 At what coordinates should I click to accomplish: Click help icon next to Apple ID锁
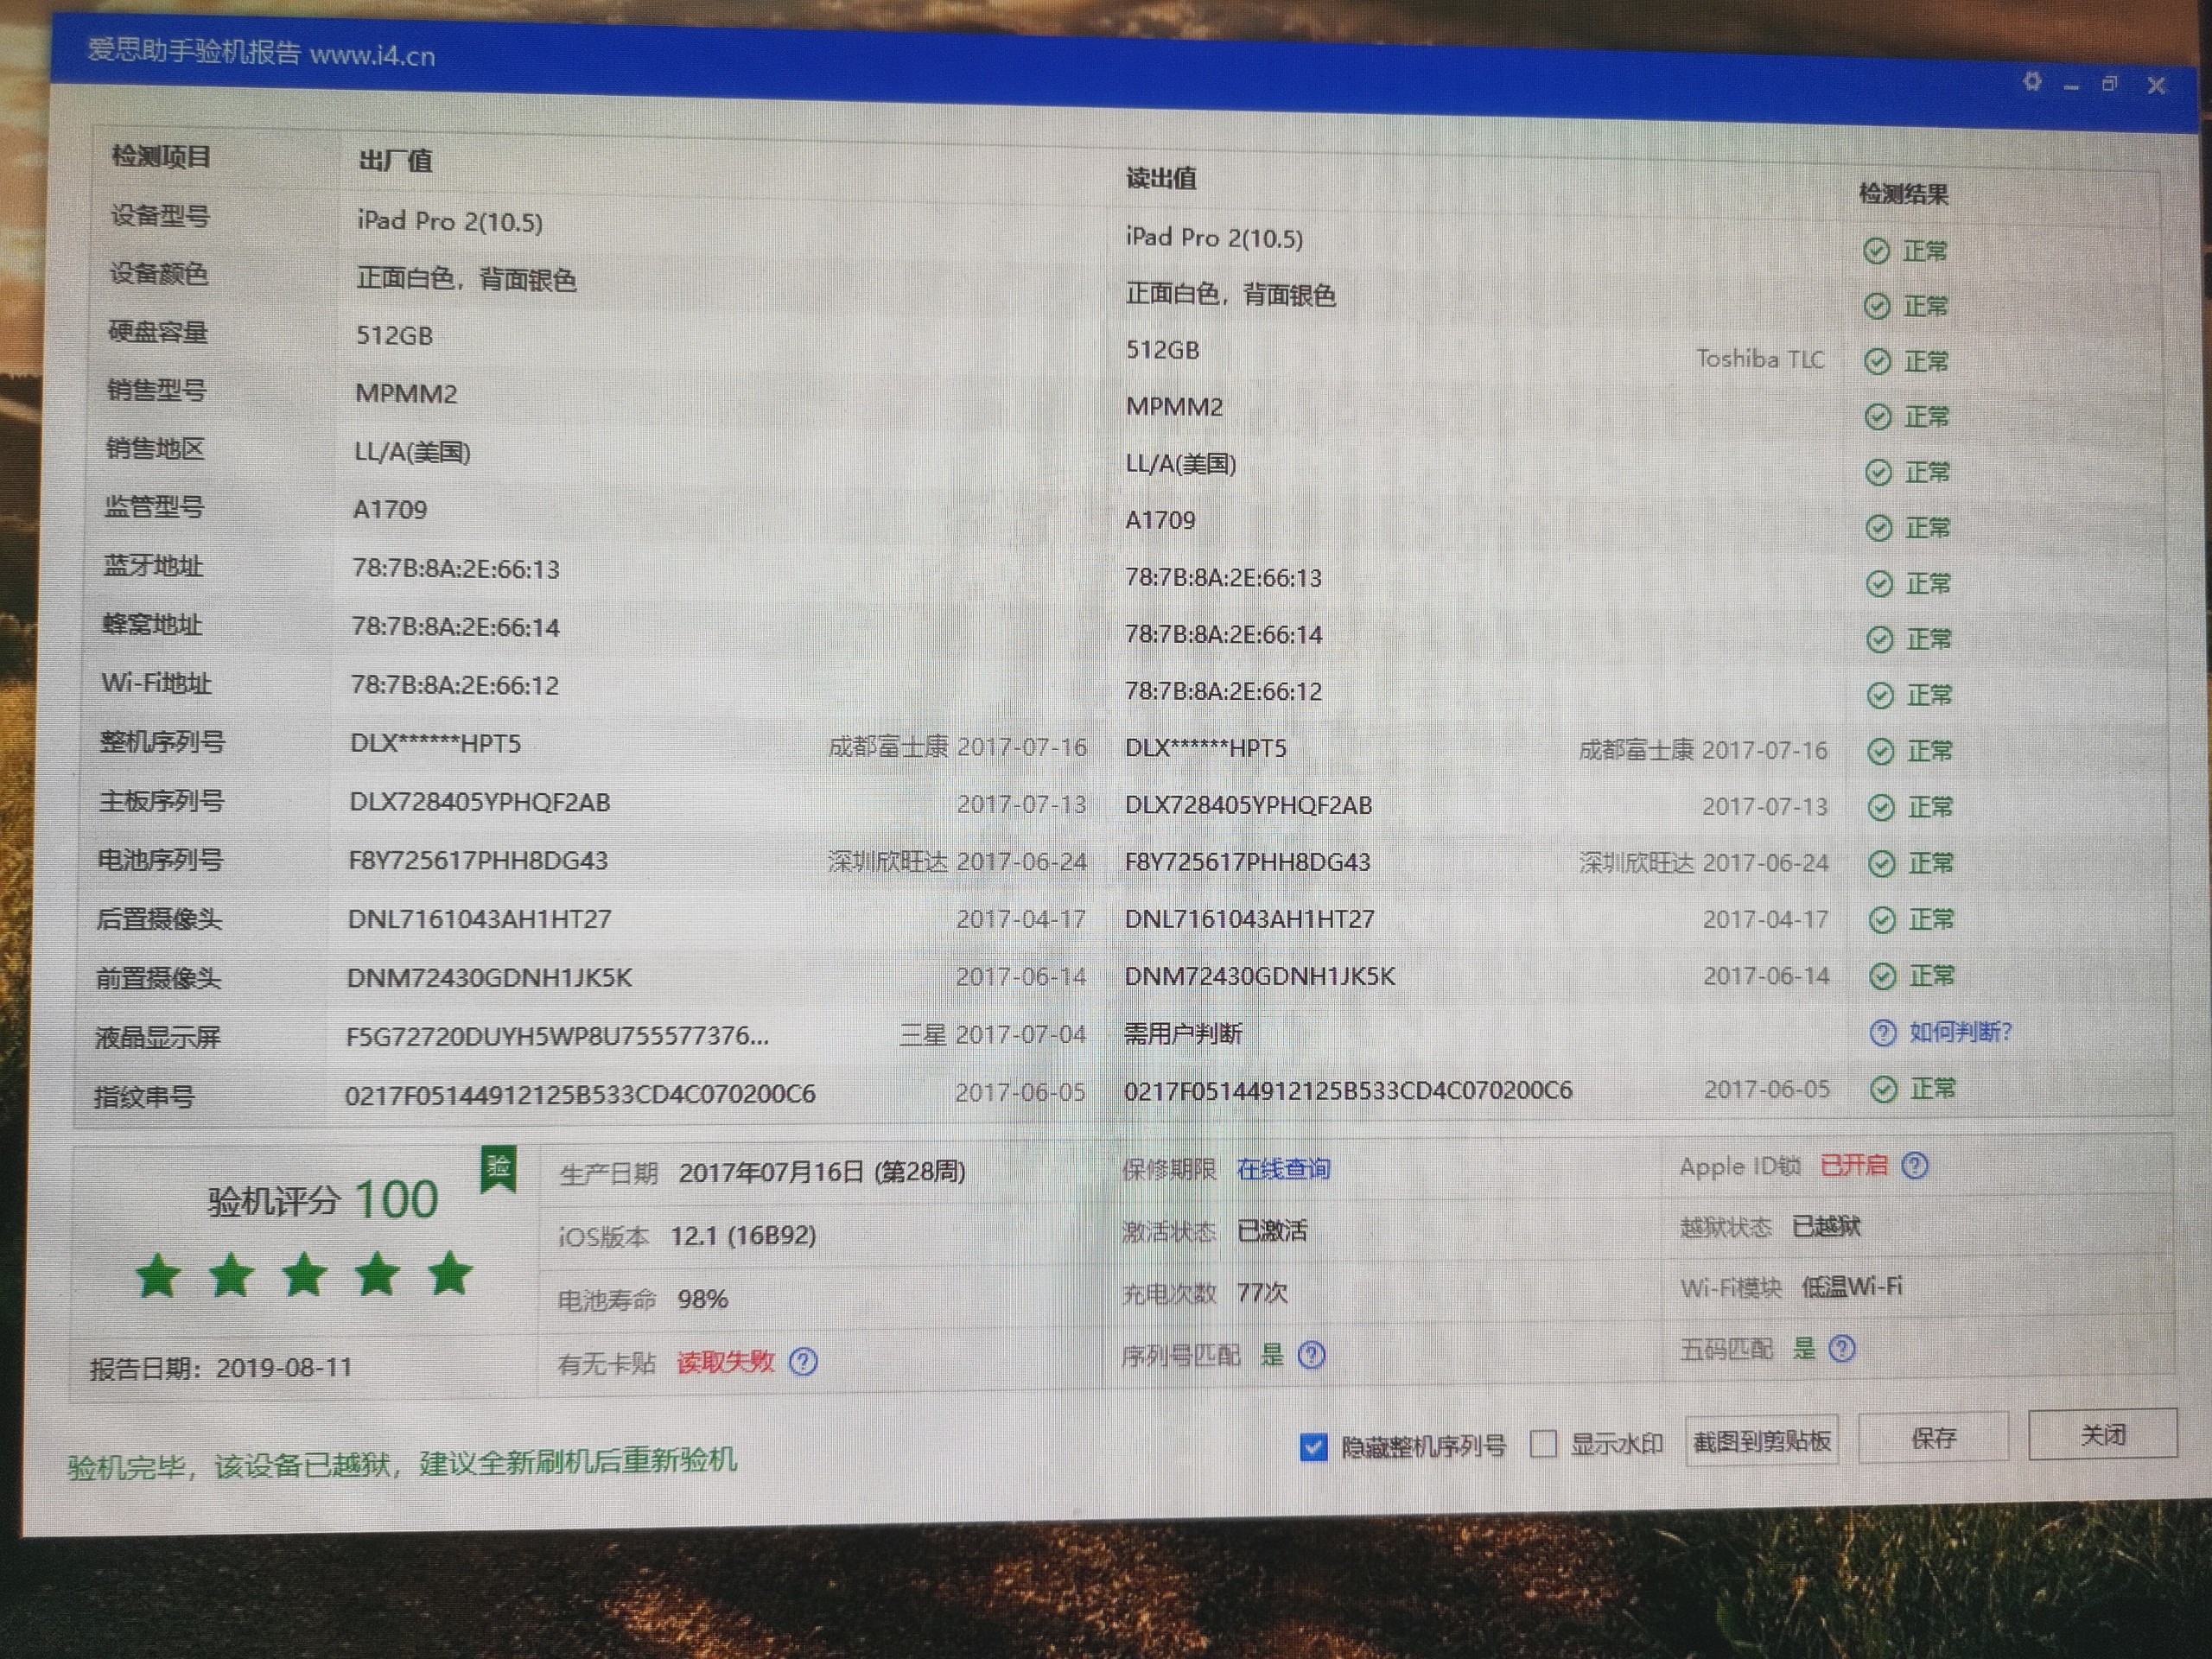[1914, 1166]
